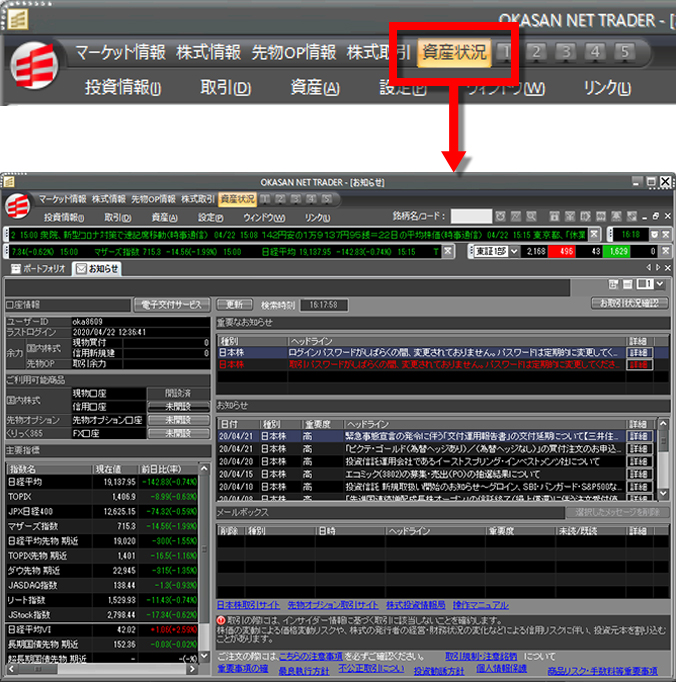Open the layout number 1 dropdown arrow
This screenshot has height=682, width=676.
pos(660,284)
